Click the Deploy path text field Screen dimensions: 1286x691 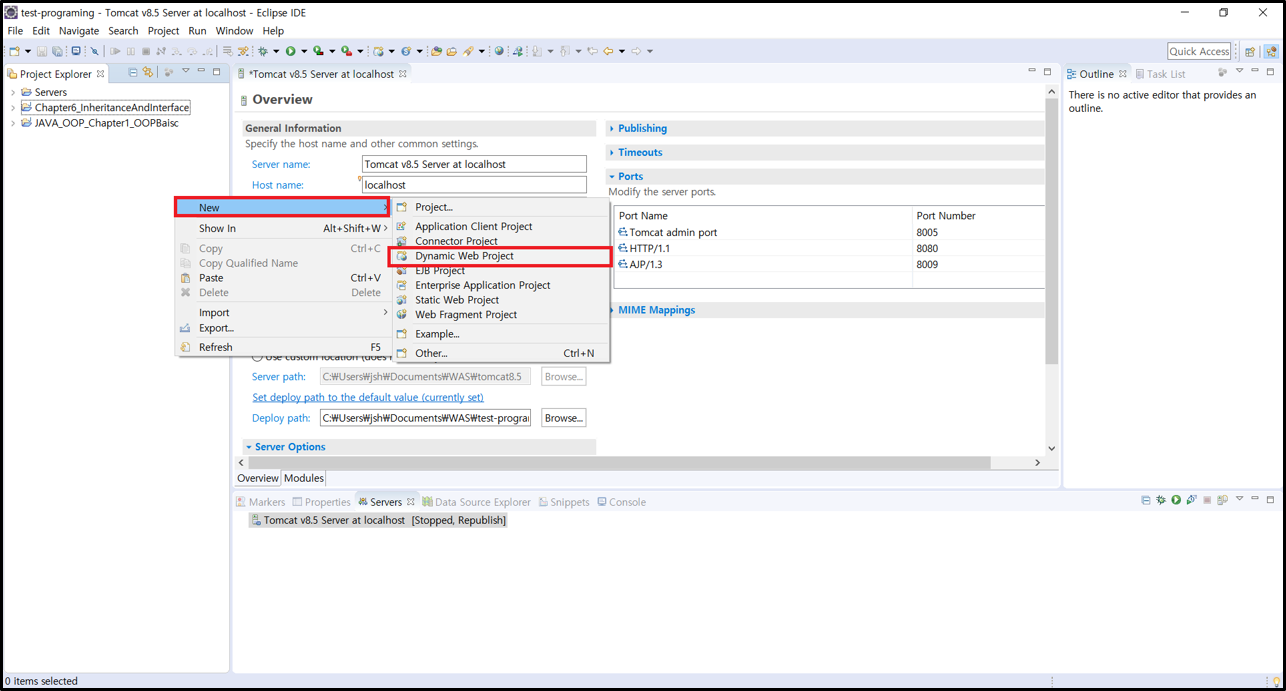(x=425, y=418)
